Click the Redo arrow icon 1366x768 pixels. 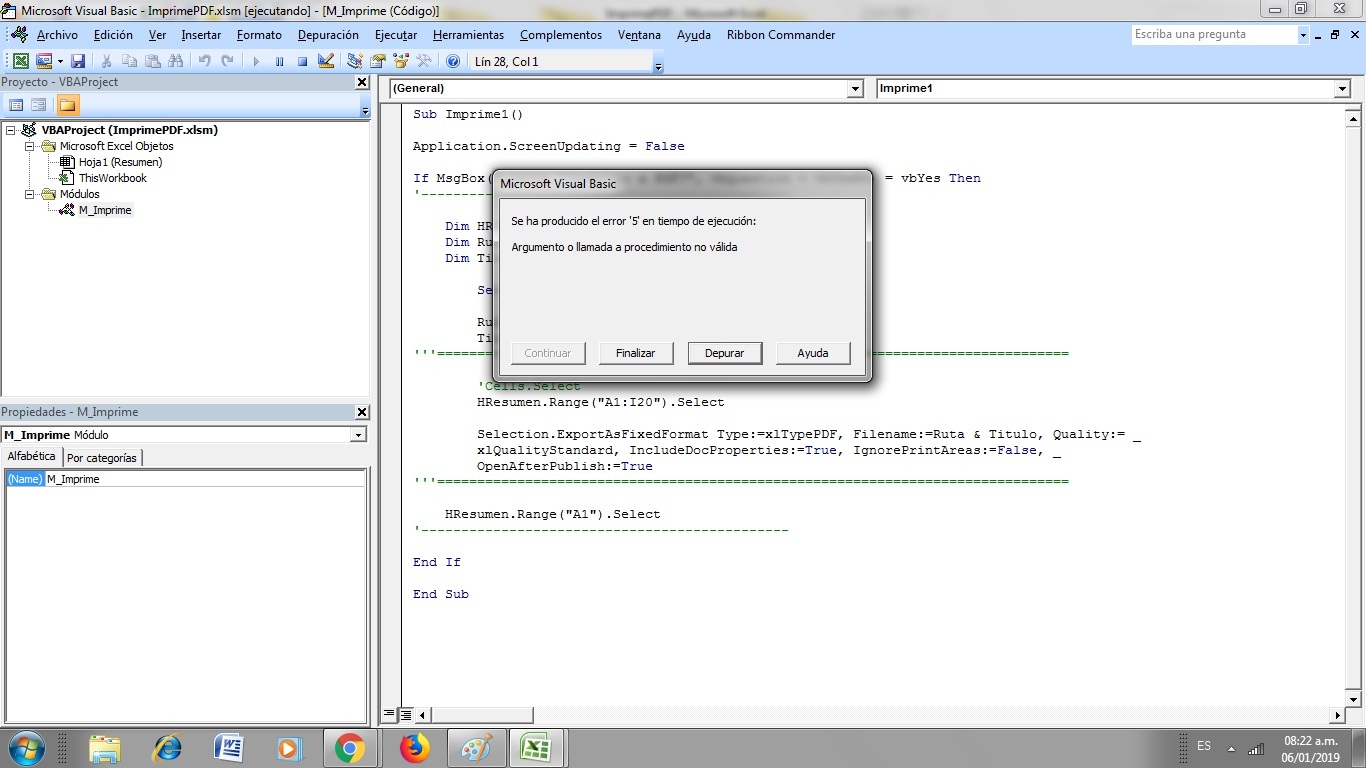pyautogui.click(x=227, y=61)
